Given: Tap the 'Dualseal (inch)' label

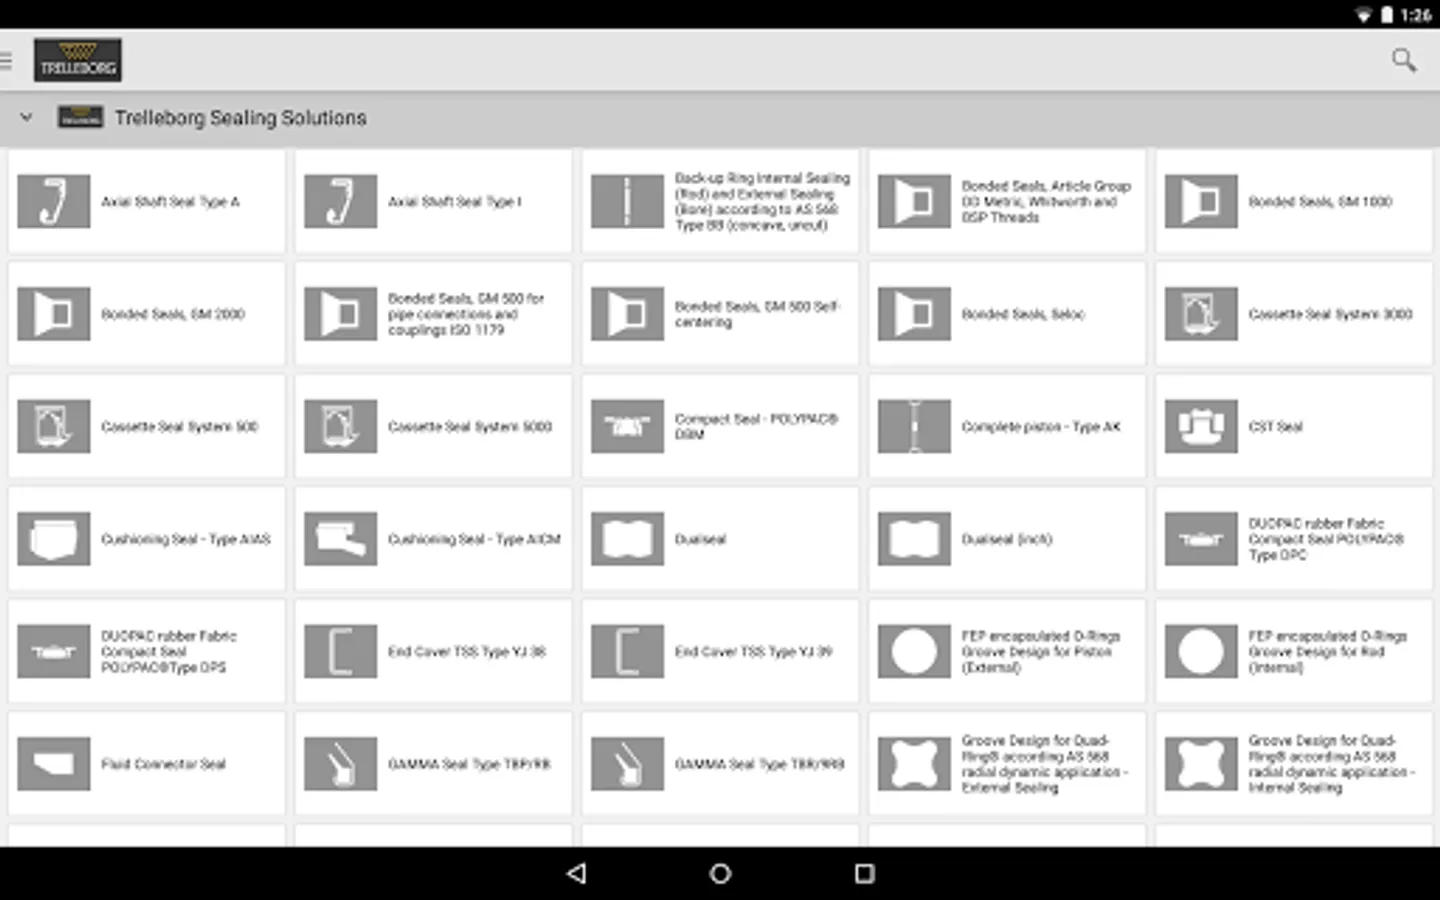Looking at the screenshot, I should coord(1007,539).
